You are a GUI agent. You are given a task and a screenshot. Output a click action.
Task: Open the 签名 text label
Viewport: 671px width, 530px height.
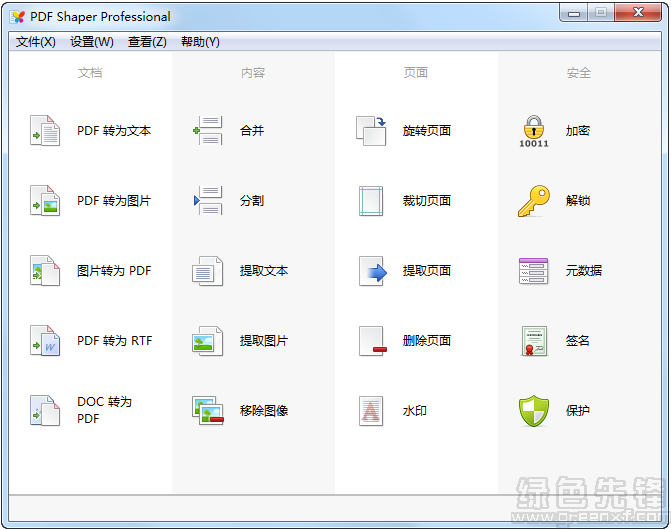[578, 341]
